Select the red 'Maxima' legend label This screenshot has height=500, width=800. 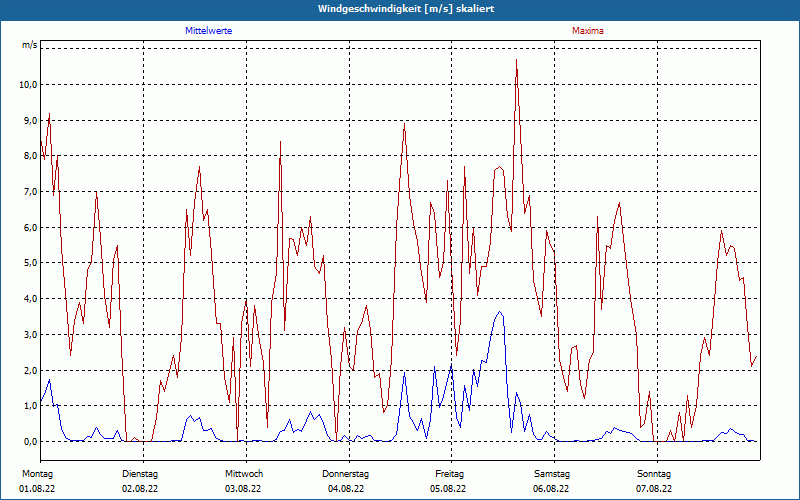click(588, 31)
